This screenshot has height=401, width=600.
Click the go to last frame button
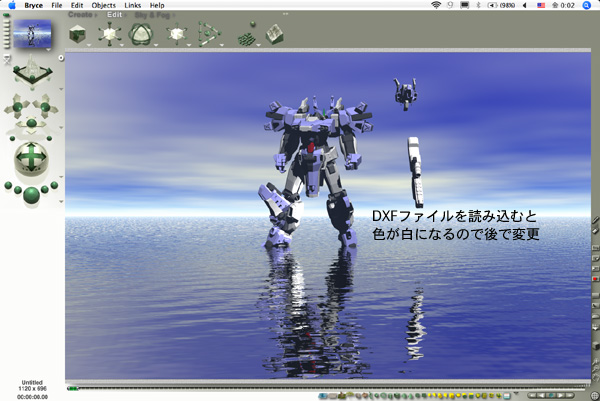pyautogui.click(x=570, y=395)
